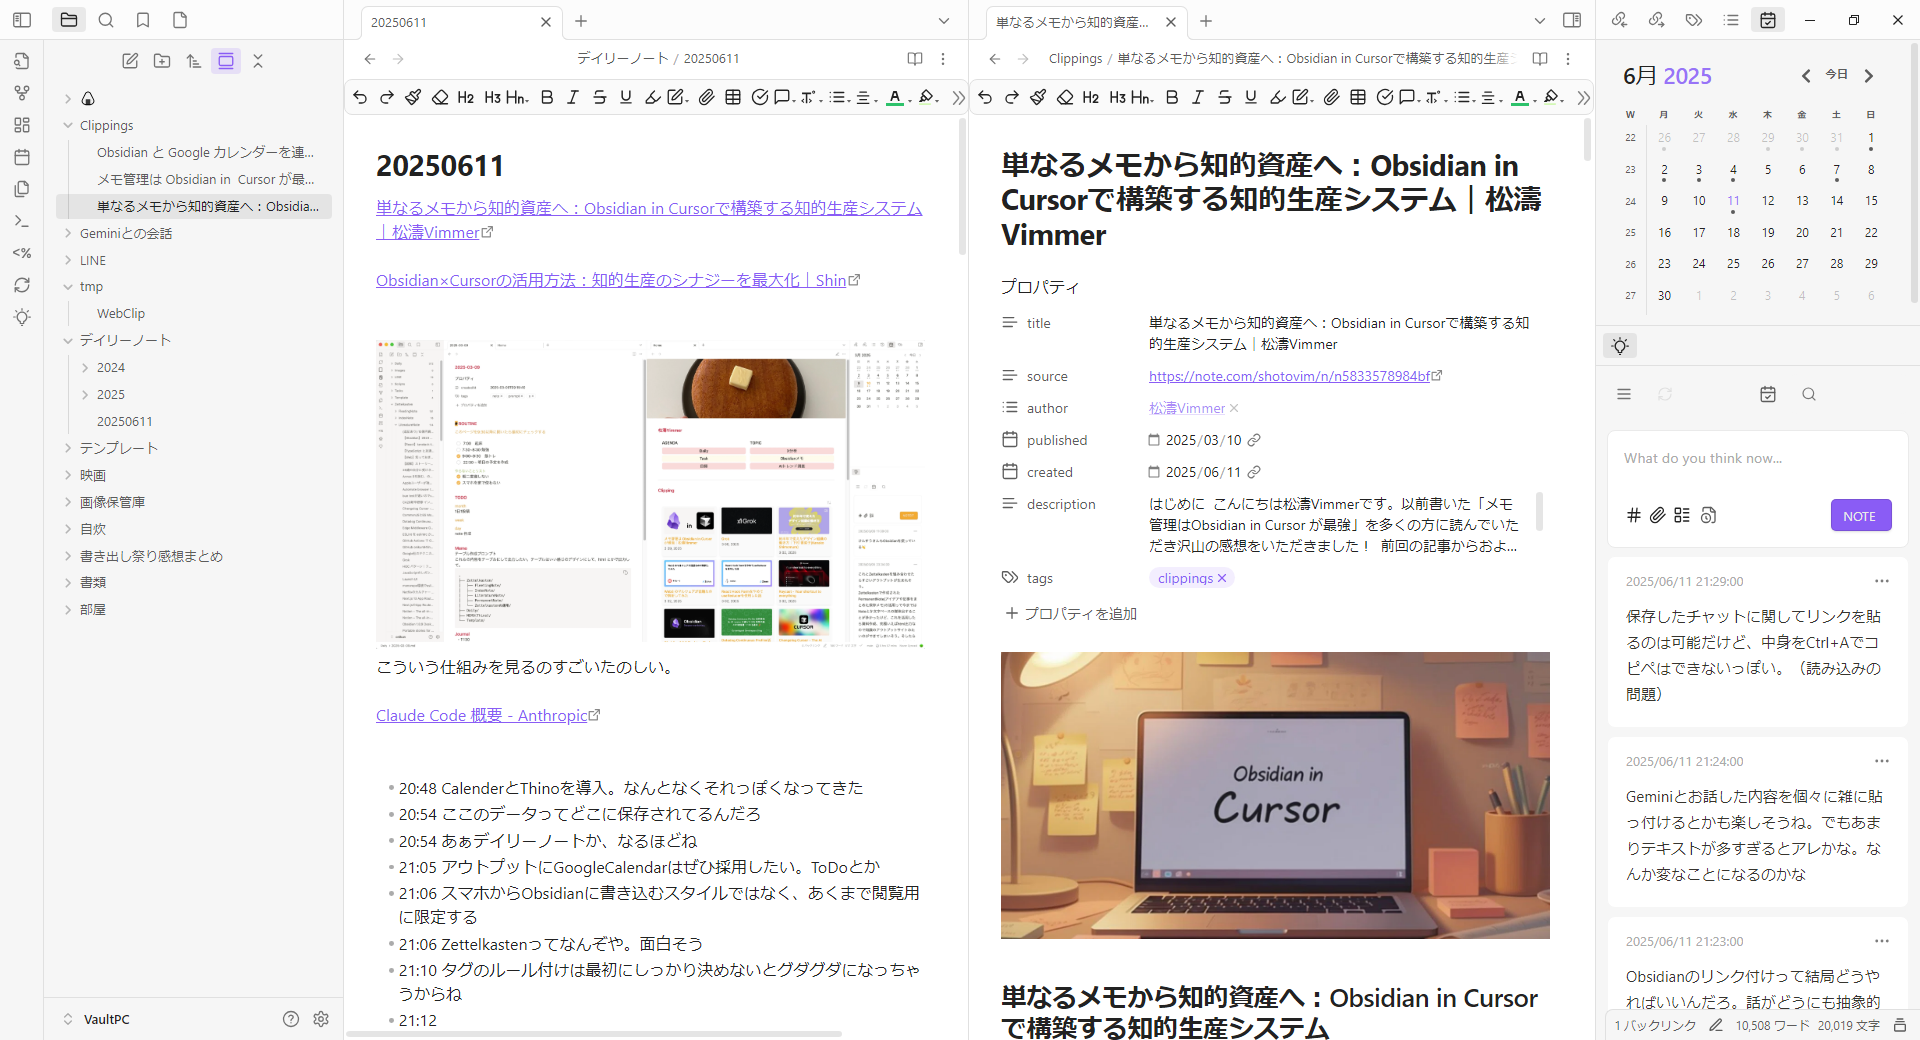Expand the 映画 folder
The width and height of the screenshot is (1920, 1040).
click(x=68, y=475)
